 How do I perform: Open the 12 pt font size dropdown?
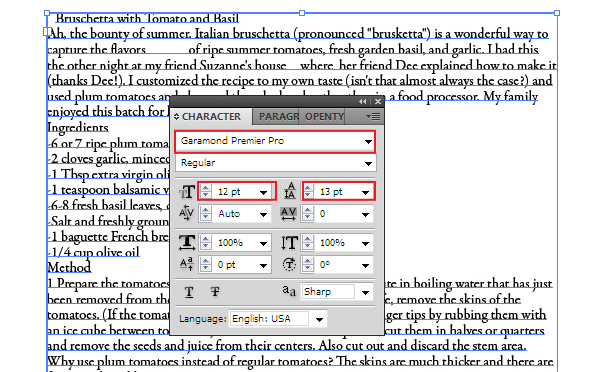263,192
